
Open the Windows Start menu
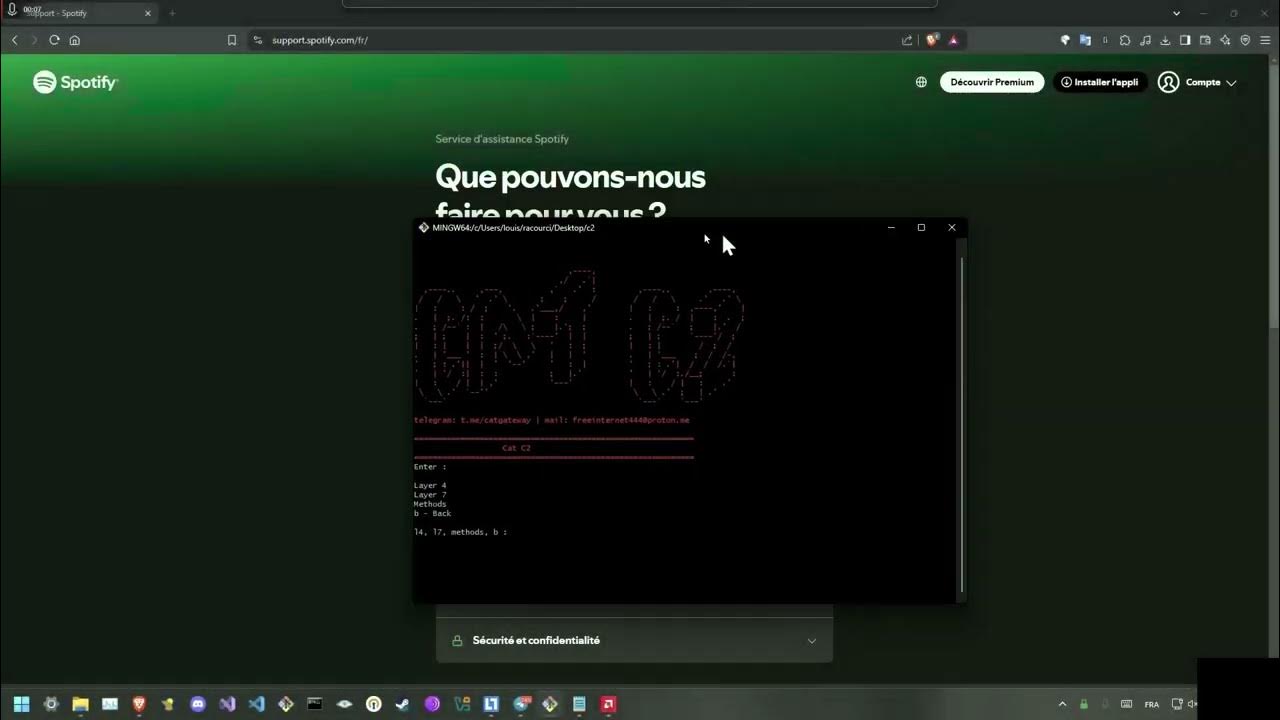pyautogui.click(x=21, y=704)
